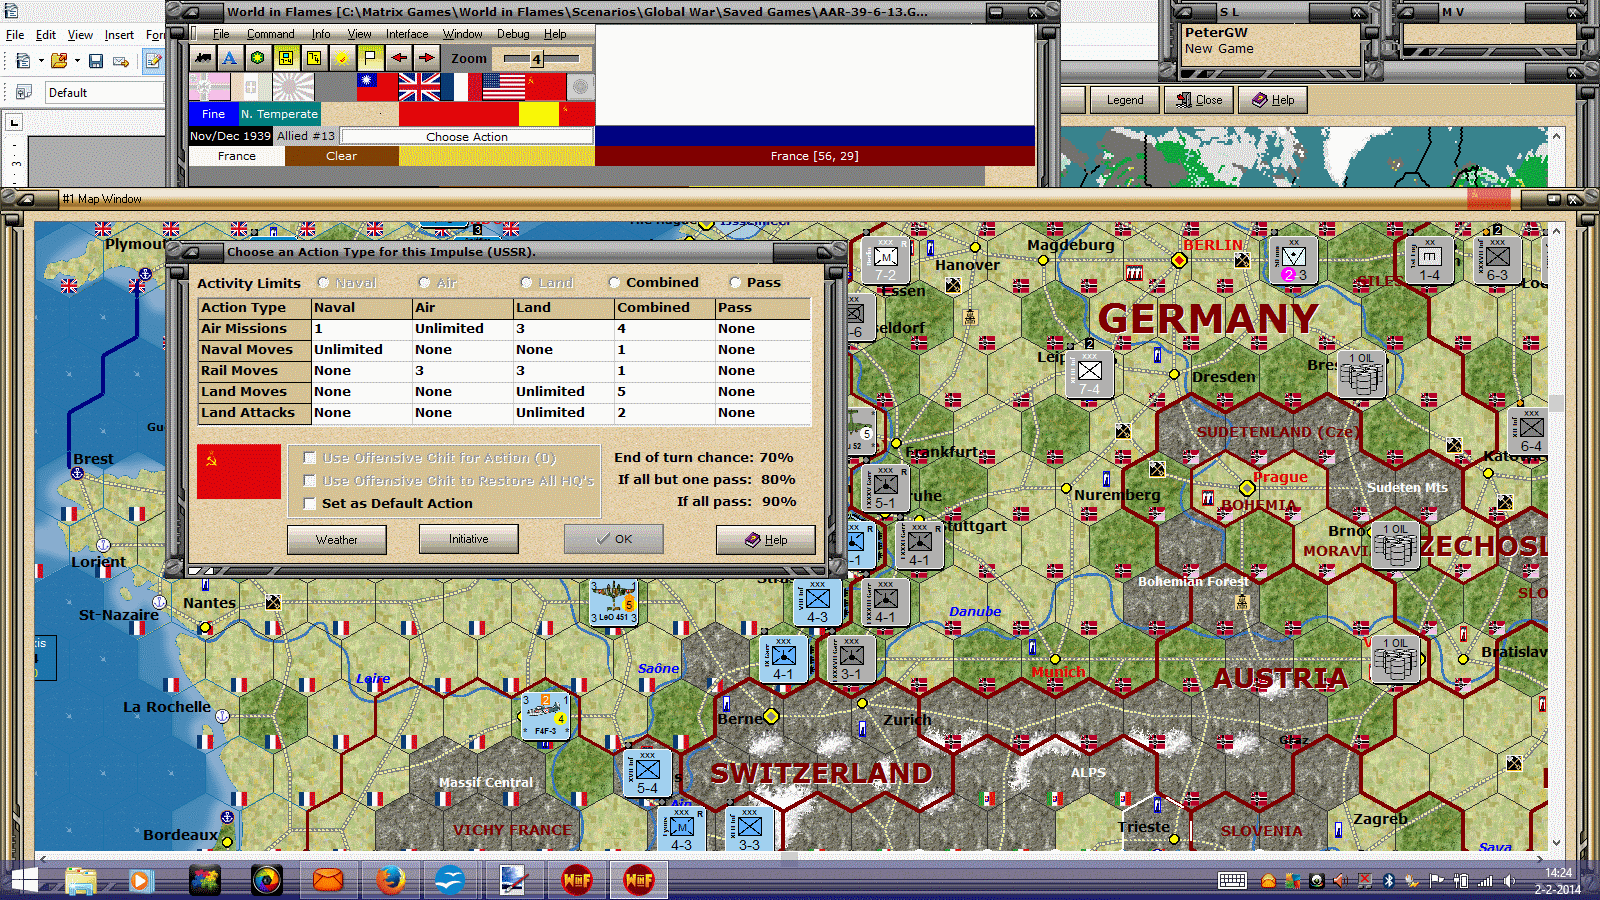Toggle the yellow unit counter icon
Image resolution: width=1600 pixels, height=900 pixels.
286,58
